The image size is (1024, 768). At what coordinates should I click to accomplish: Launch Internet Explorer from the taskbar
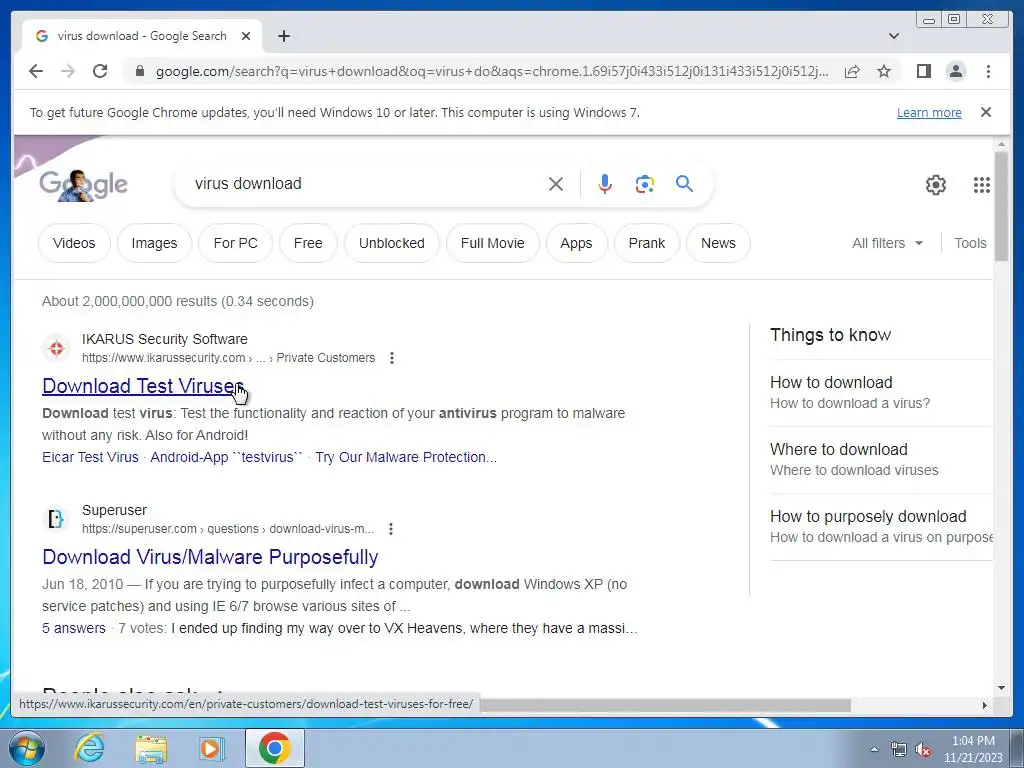tap(89, 748)
